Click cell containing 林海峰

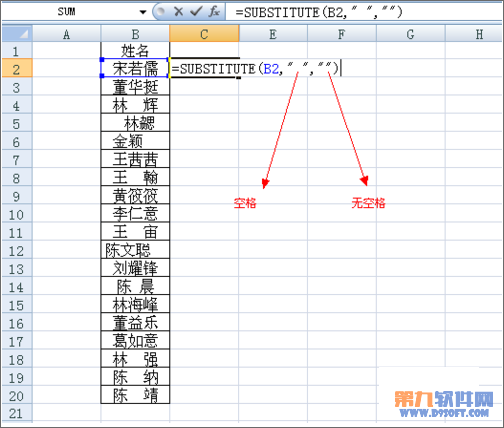coord(135,304)
